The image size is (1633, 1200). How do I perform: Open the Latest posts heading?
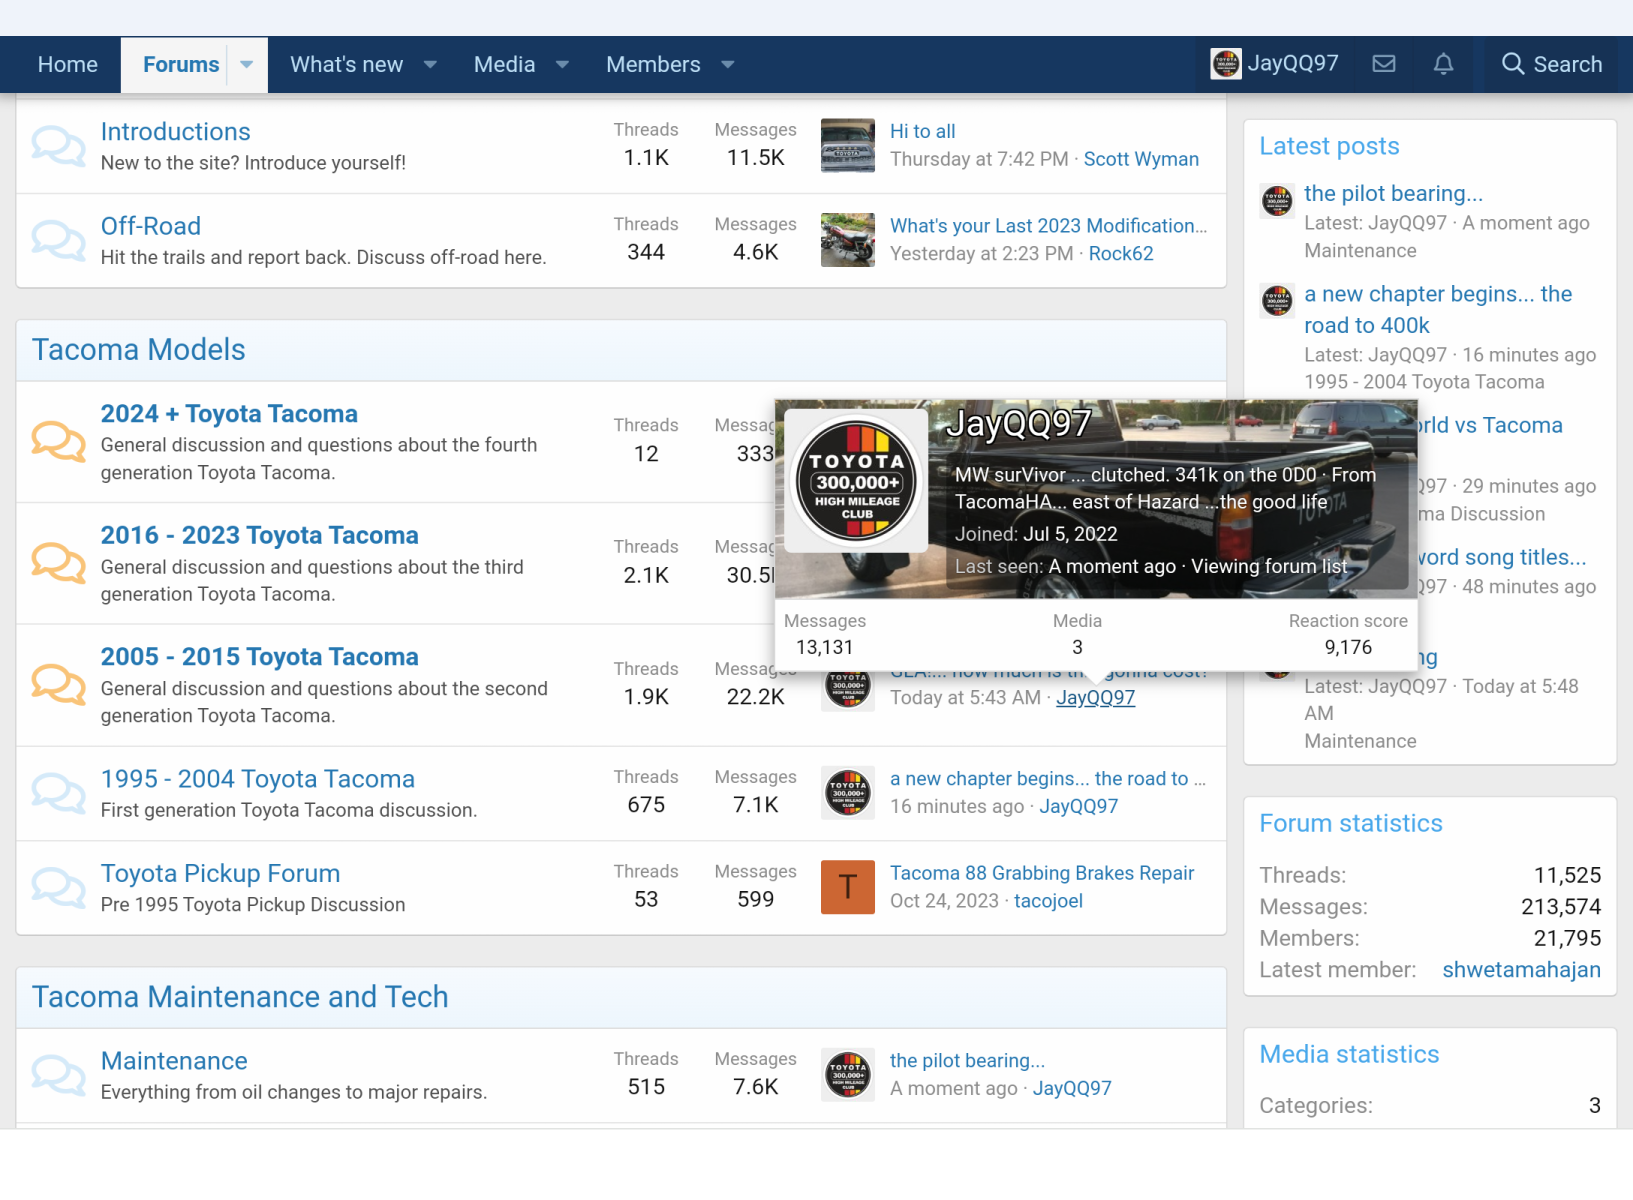(1329, 146)
